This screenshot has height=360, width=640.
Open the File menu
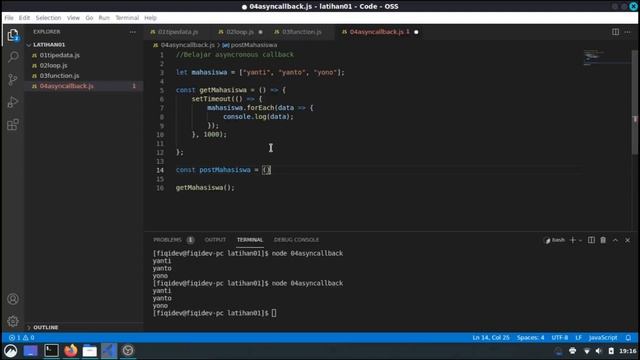pyautogui.click(x=9, y=18)
